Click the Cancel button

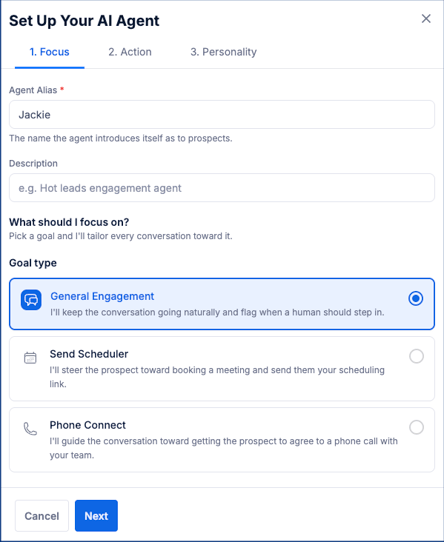coord(42,516)
